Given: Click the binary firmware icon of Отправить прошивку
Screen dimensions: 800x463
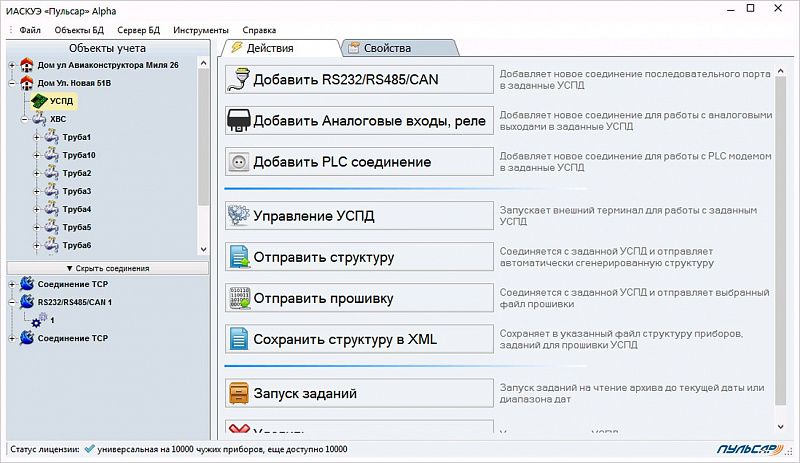Looking at the screenshot, I should 239,298.
